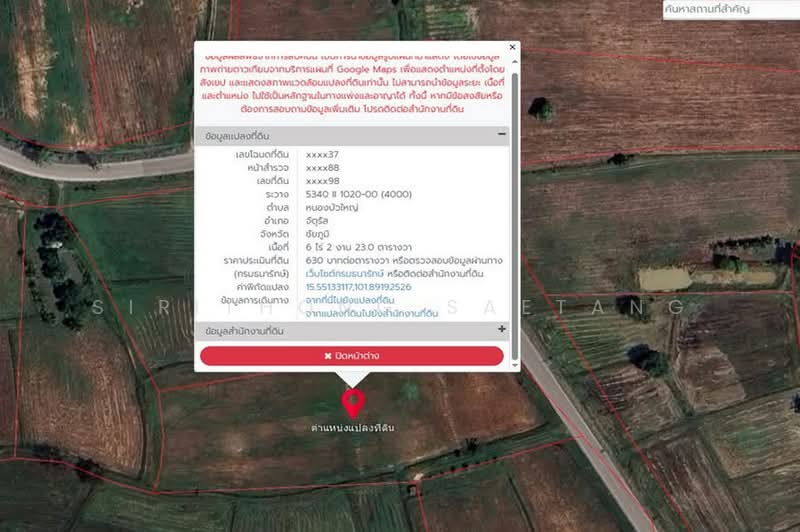
Task: Open จากที่นี่ไปยังแปลงที่ดิน directions link
Action: click(x=350, y=300)
